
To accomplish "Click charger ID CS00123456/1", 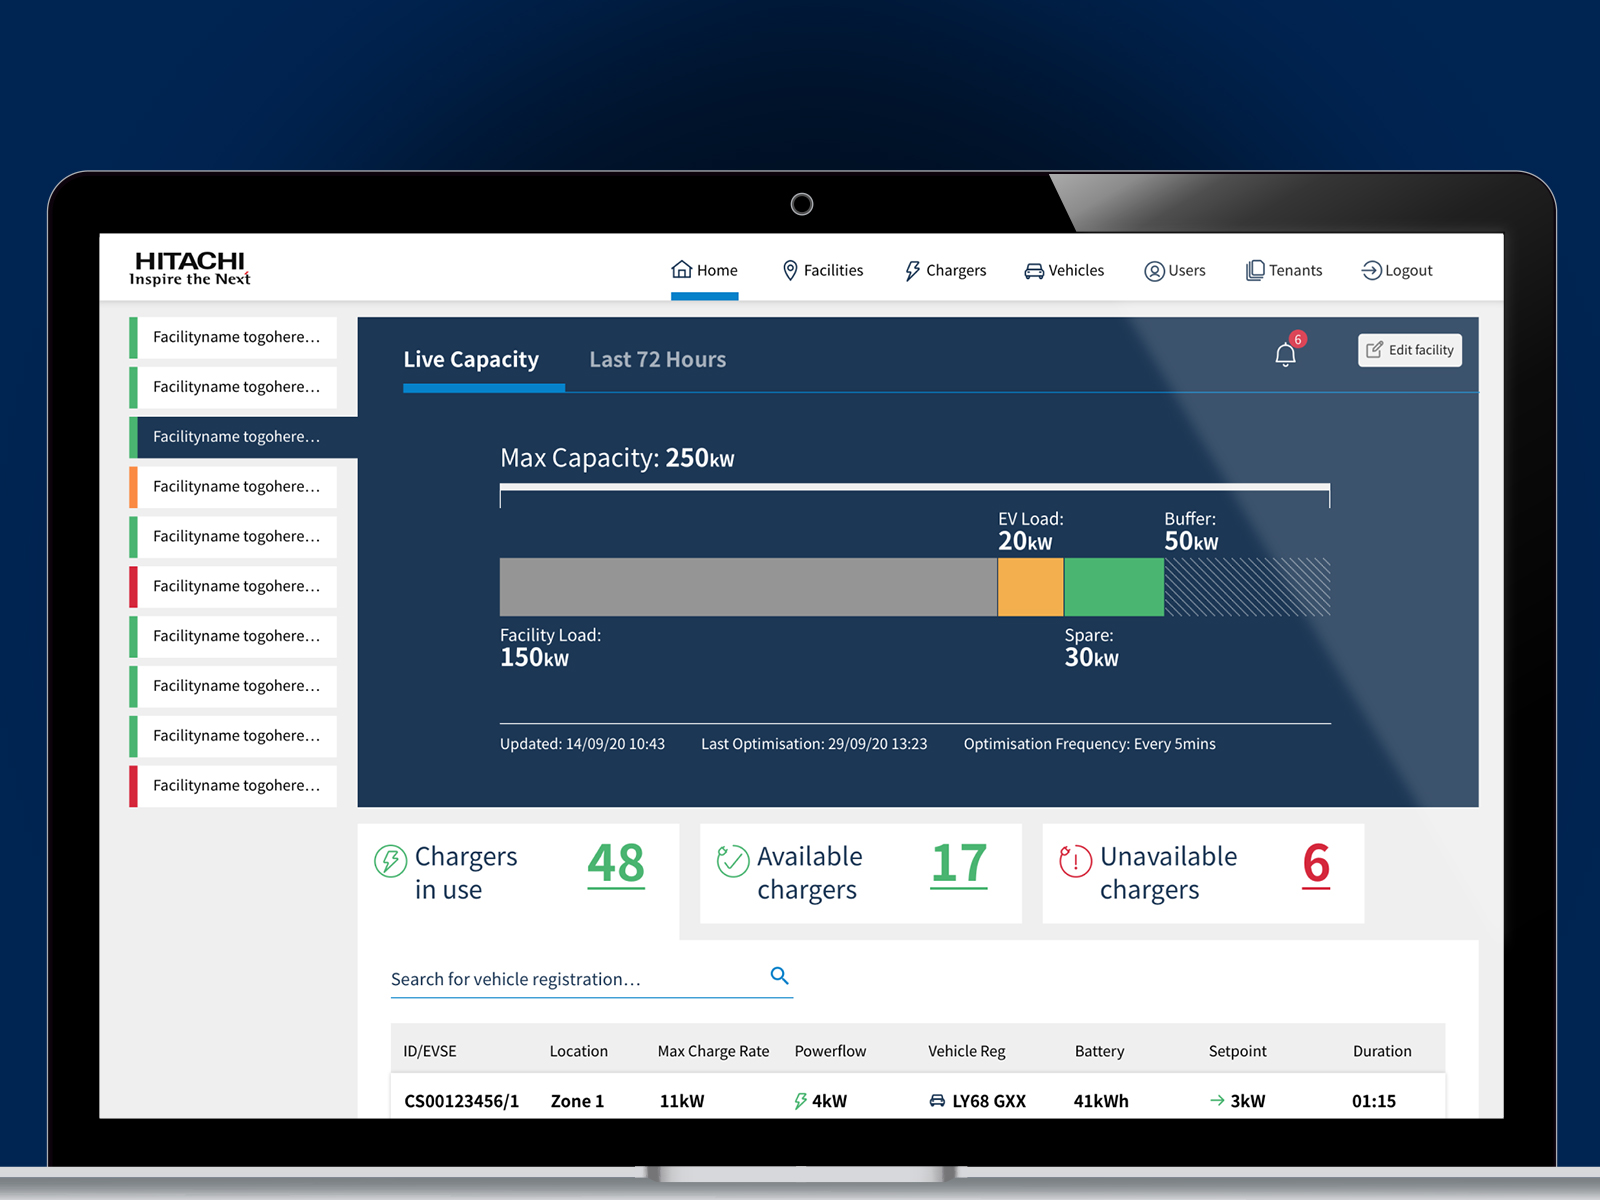I will pyautogui.click(x=462, y=1101).
